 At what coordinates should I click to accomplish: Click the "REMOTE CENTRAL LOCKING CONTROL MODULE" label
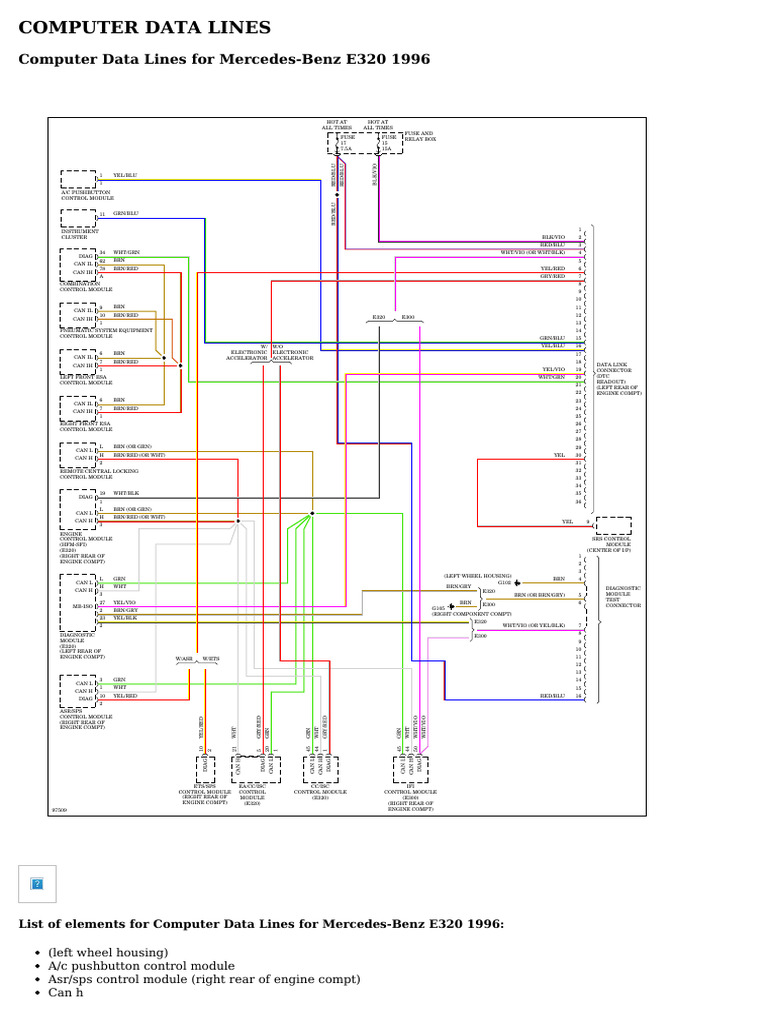point(99,473)
